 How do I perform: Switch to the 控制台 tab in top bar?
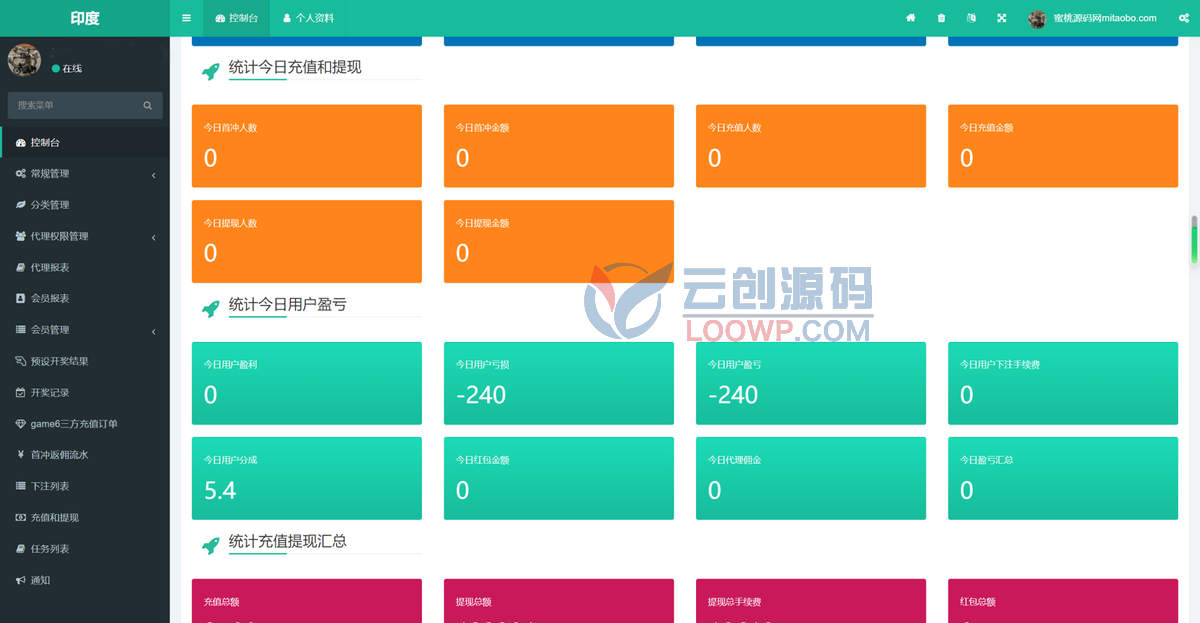[x=236, y=18]
